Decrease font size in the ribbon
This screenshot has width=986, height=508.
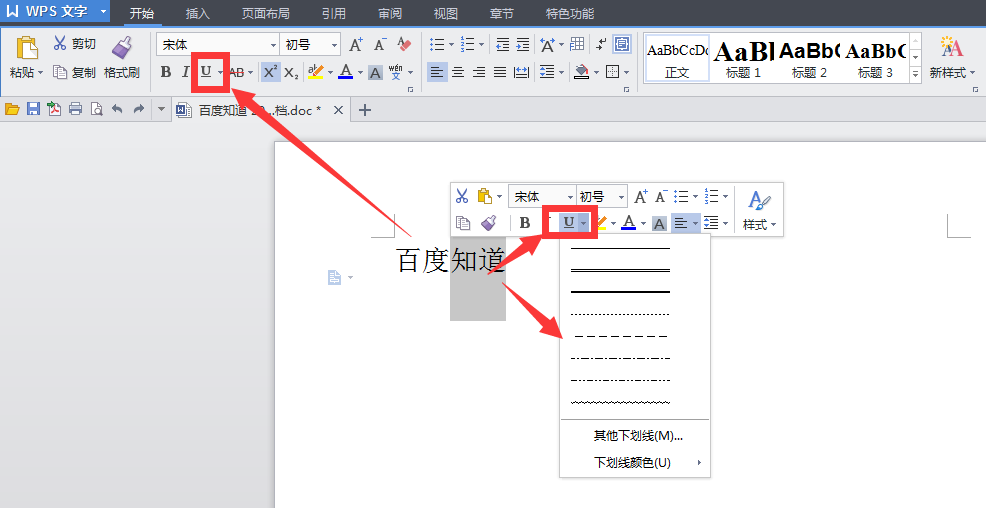(380, 45)
